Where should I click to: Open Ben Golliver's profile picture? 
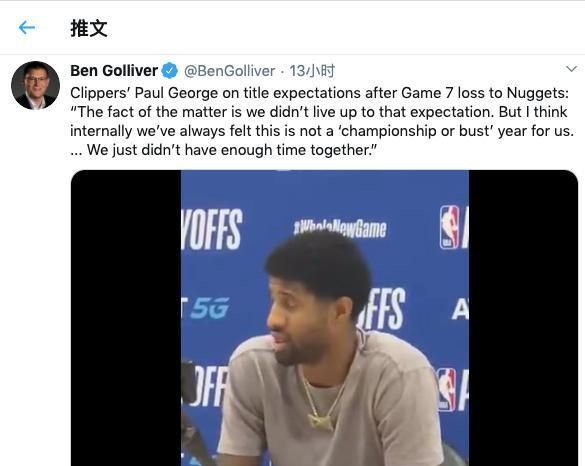point(35,85)
